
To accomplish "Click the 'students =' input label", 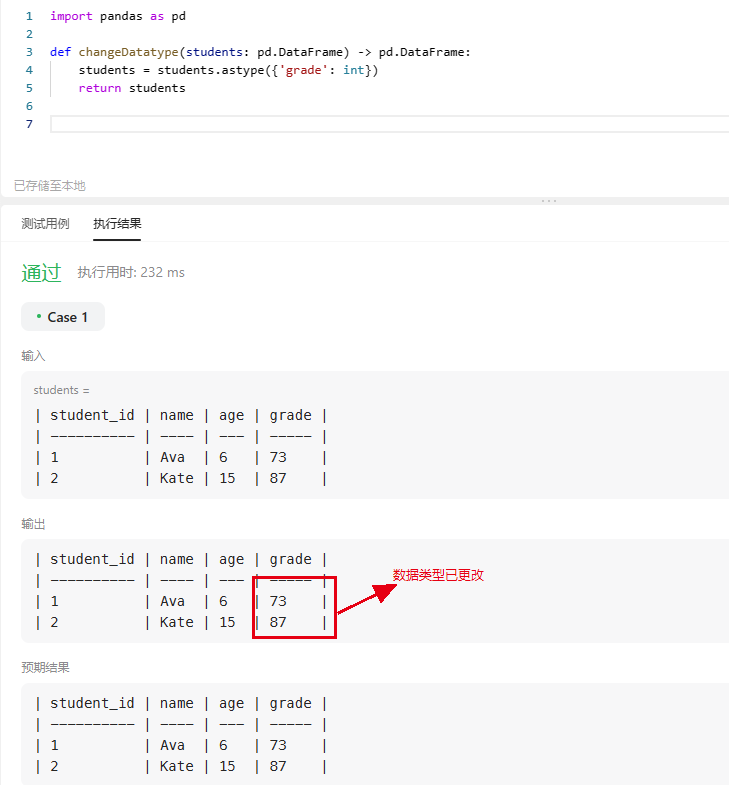I will coord(61,390).
